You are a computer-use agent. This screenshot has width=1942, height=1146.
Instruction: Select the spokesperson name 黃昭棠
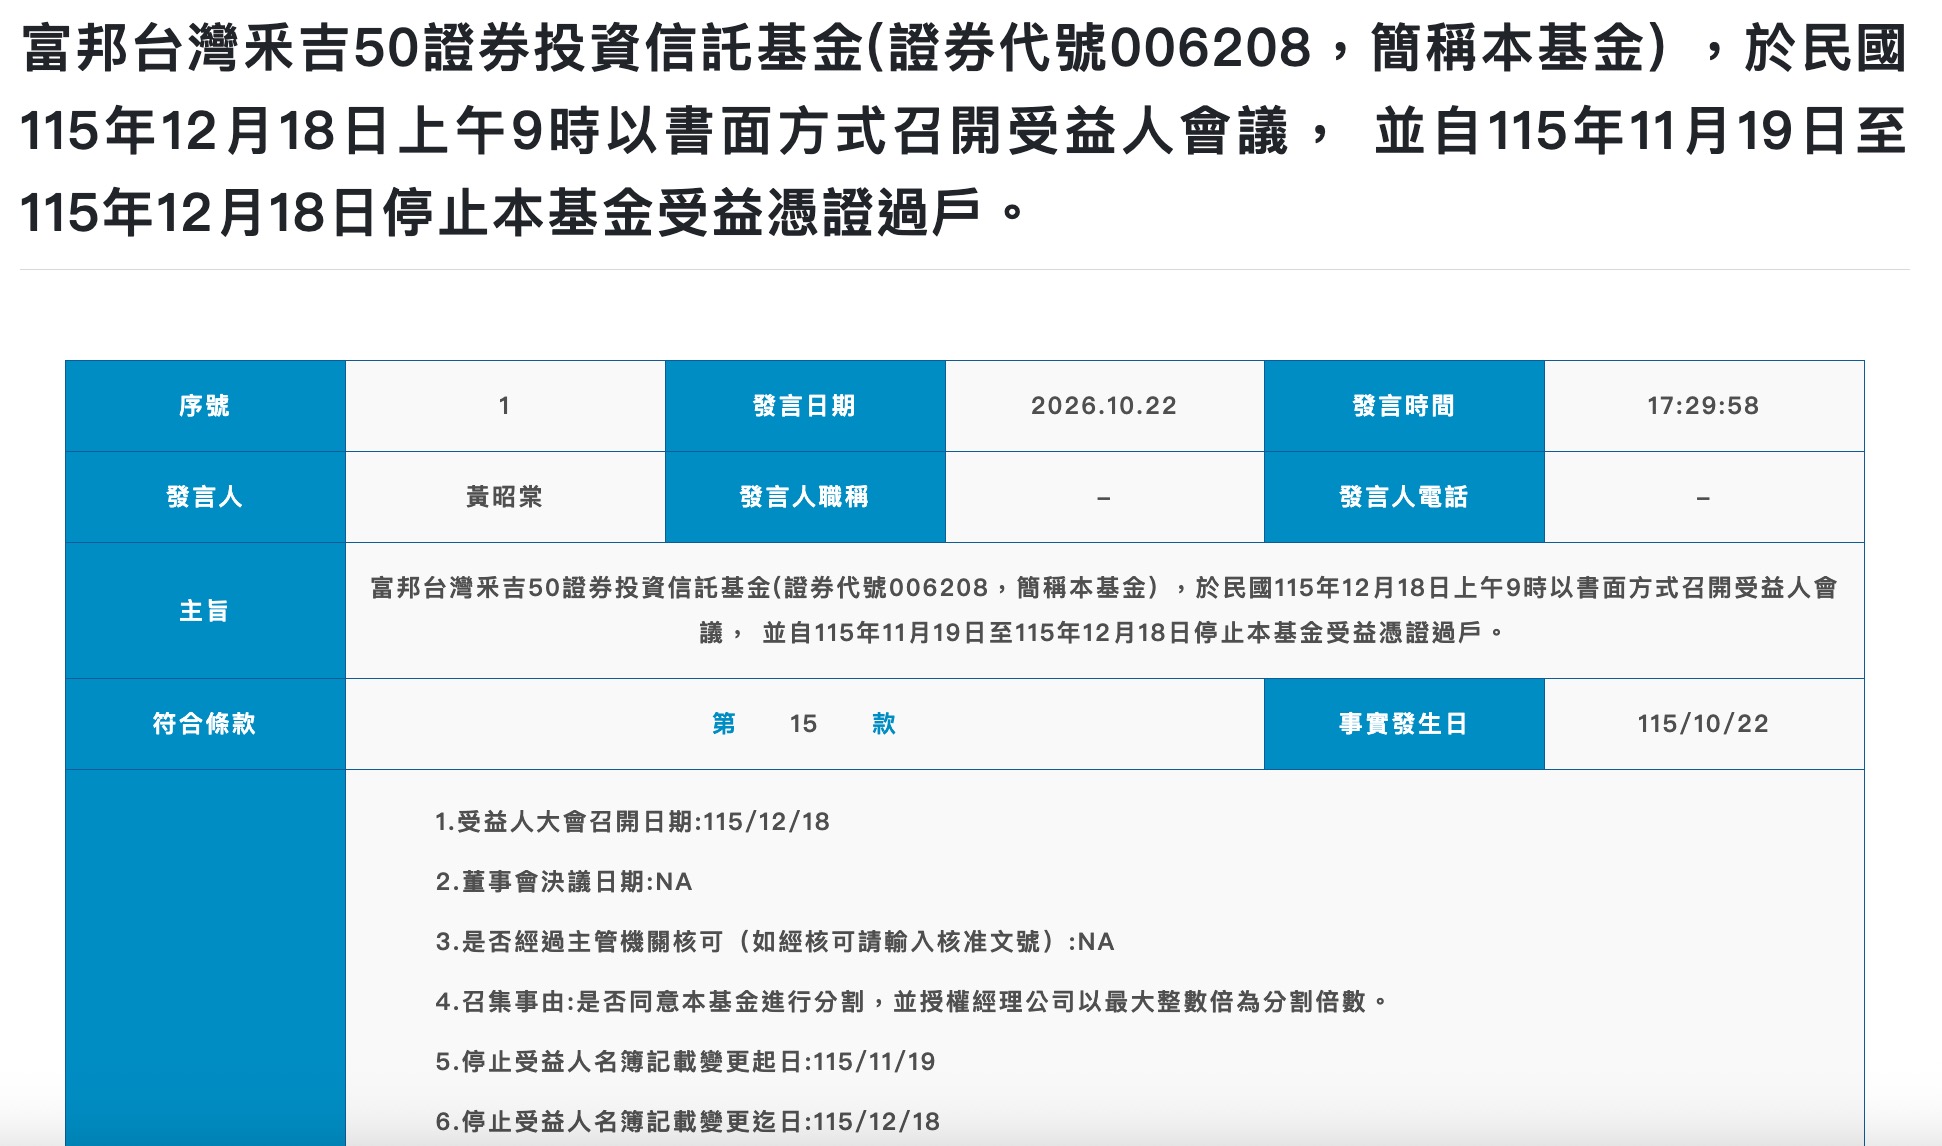504,497
